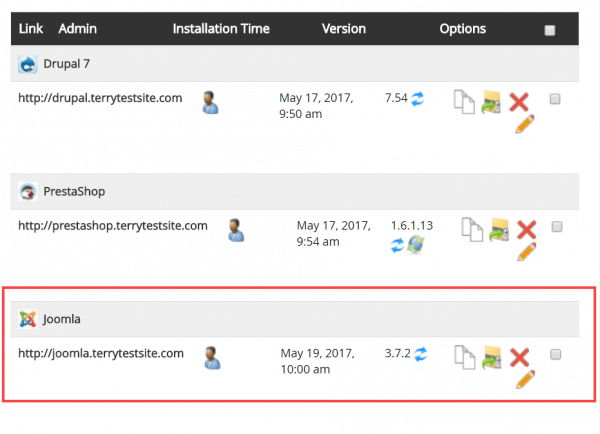
Task: Click version number 3.7.2
Action: coord(398,353)
